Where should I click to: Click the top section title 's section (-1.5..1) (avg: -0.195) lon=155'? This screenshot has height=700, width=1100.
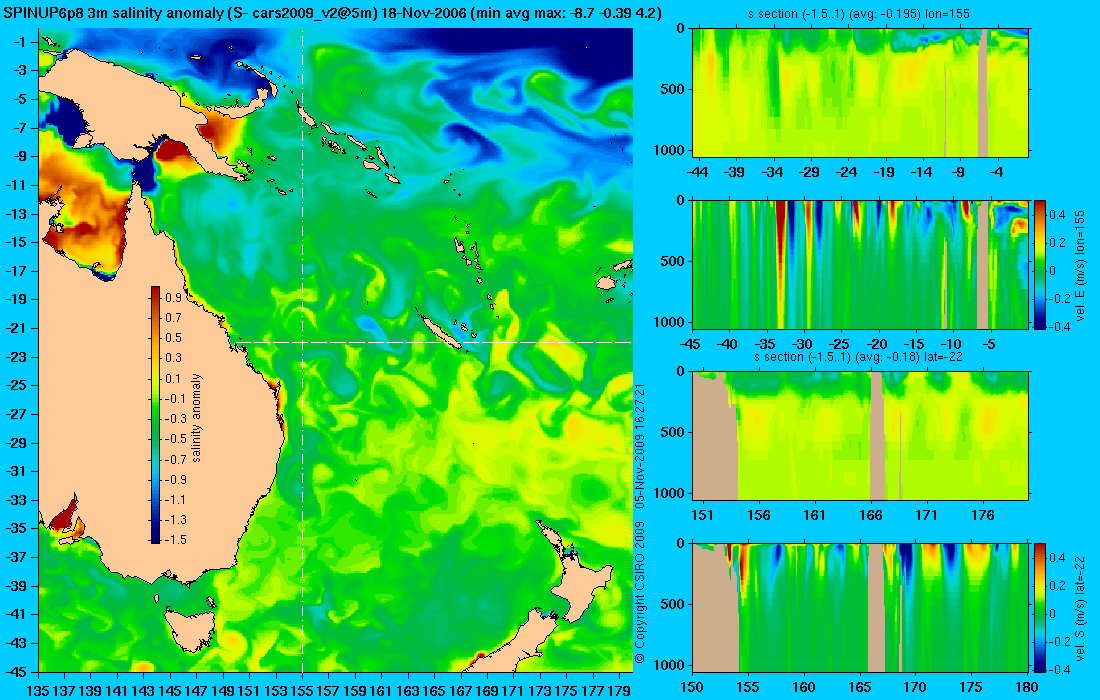[860, 13]
